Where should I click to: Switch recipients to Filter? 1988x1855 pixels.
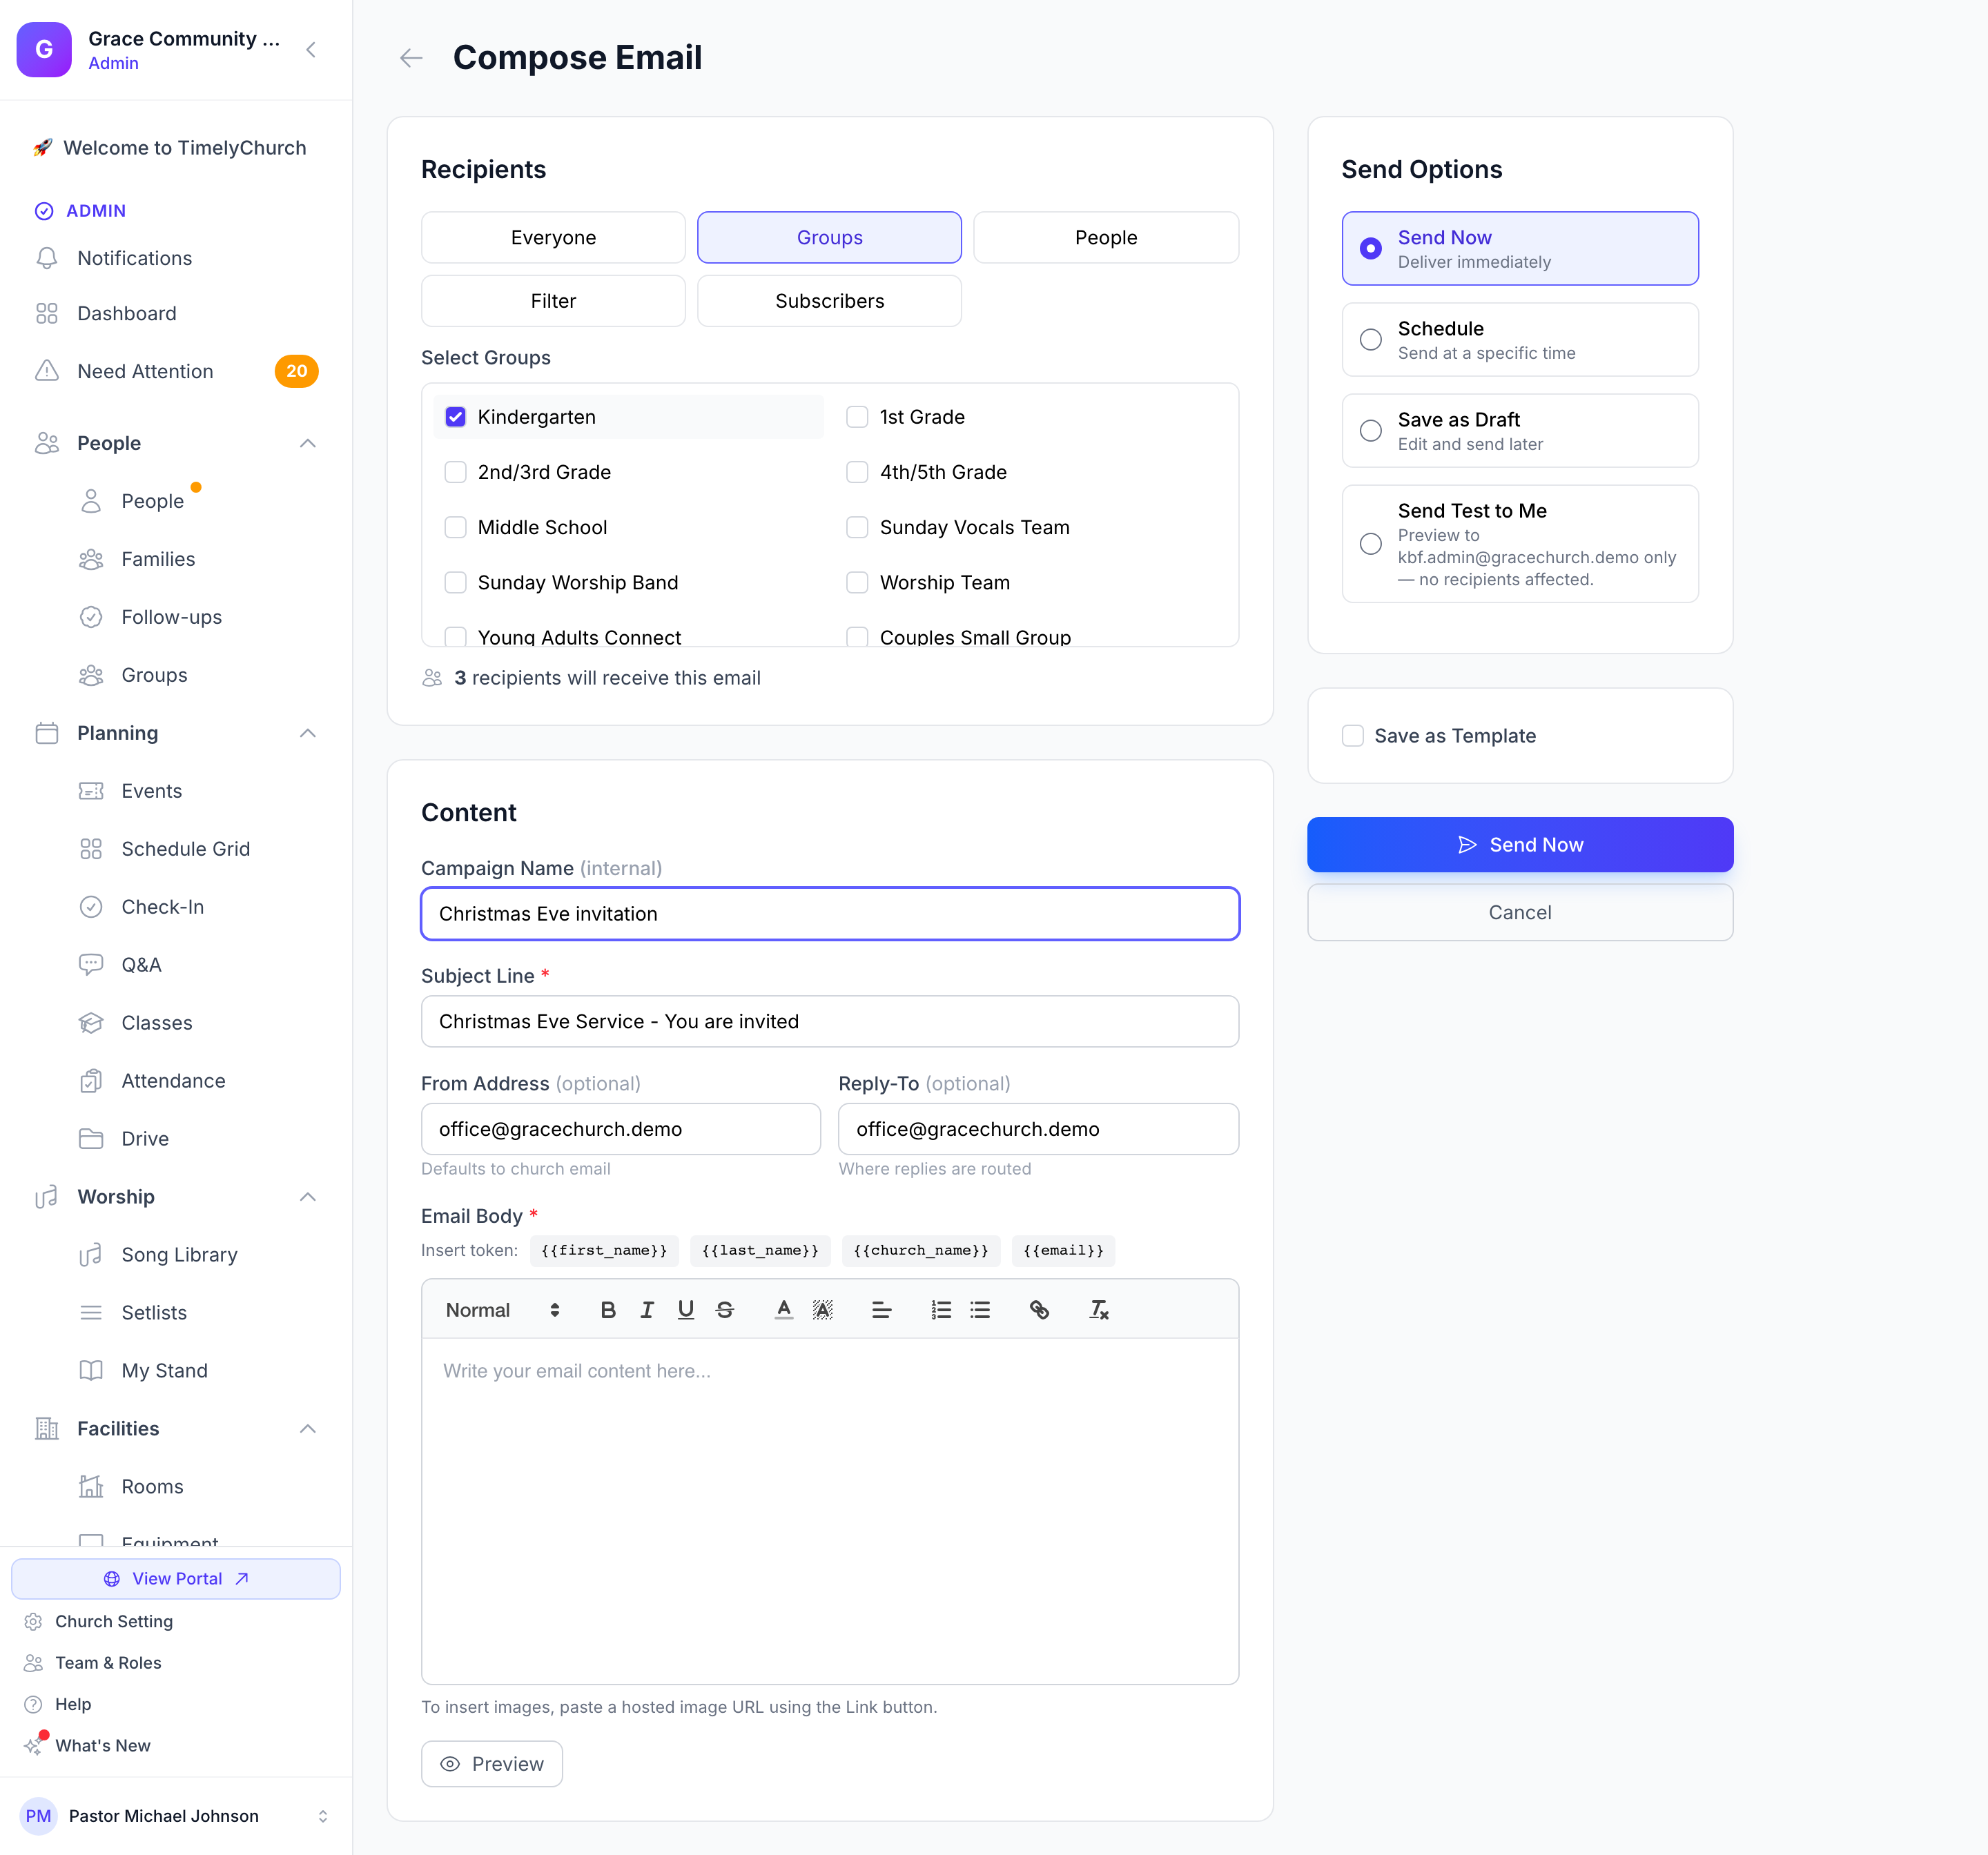coord(553,301)
